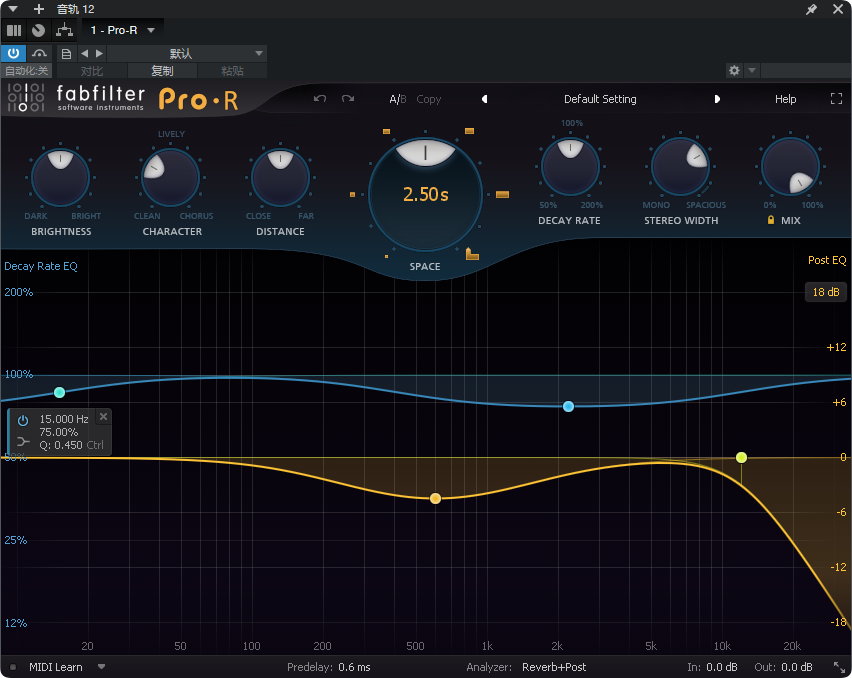Viewport: 852px width, 678px height.
Task: Toggle the plugin power bypass button
Action: [14, 53]
